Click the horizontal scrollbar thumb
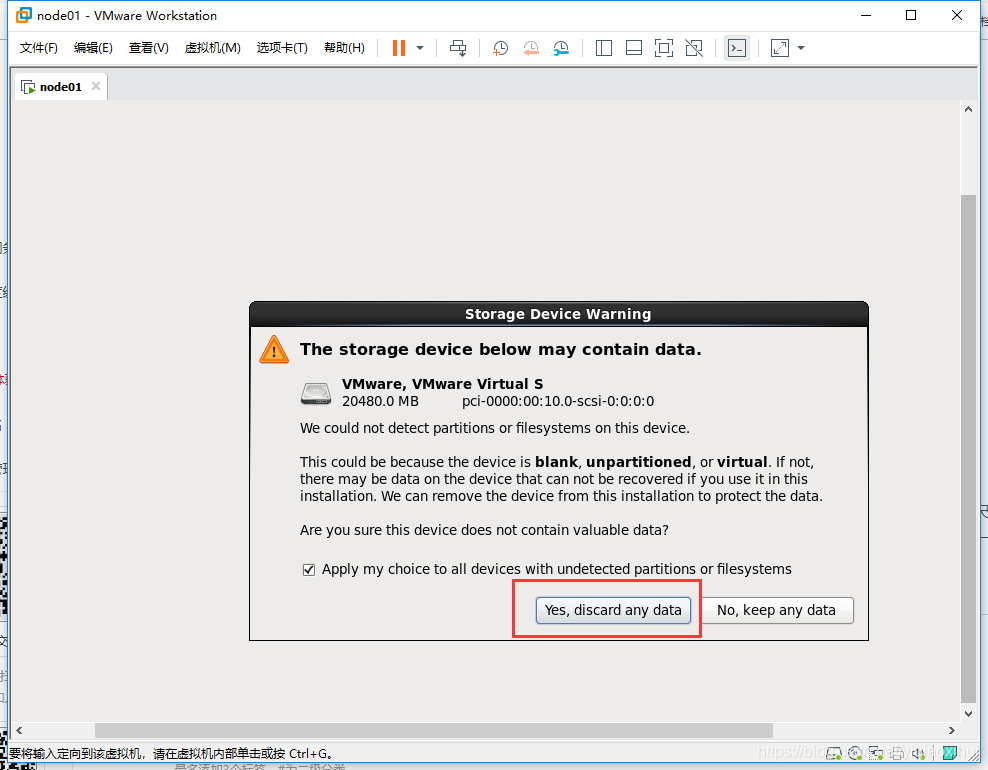Image resolution: width=988 pixels, height=770 pixels. click(434, 730)
